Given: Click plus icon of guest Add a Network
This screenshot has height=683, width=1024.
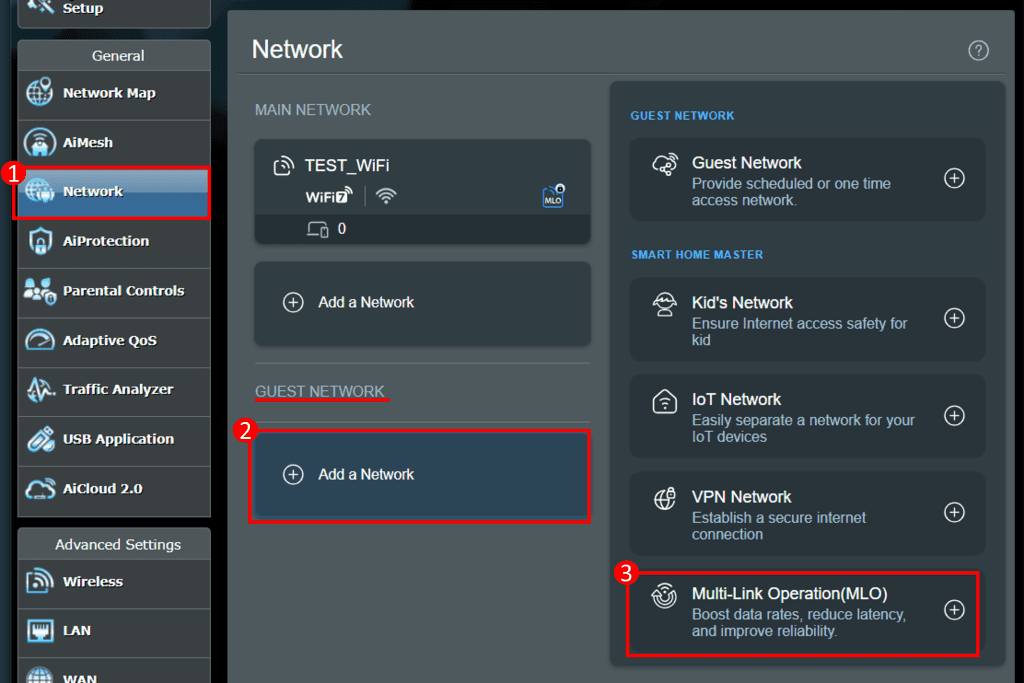Looking at the screenshot, I should pos(293,475).
